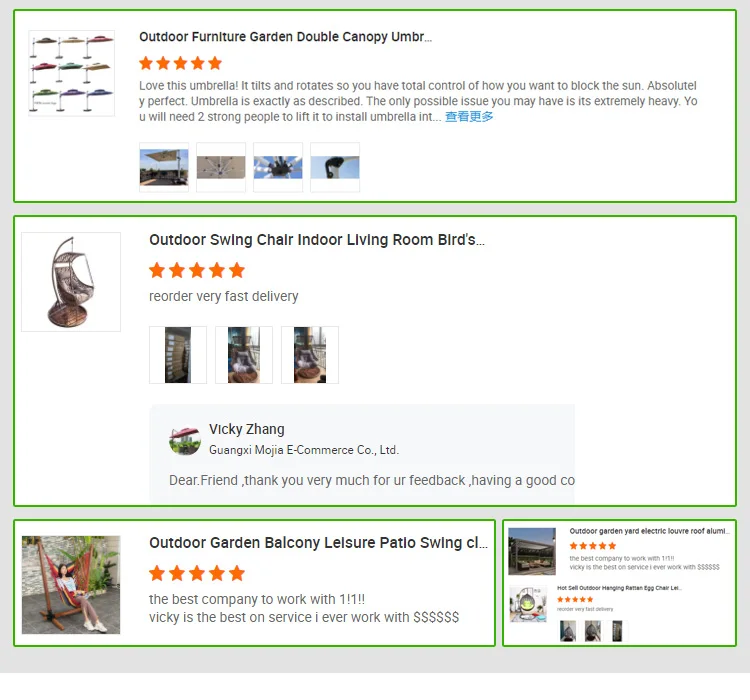View the packaged boxes review photo
Screen dimensions: 750x700
coord(178,355)
